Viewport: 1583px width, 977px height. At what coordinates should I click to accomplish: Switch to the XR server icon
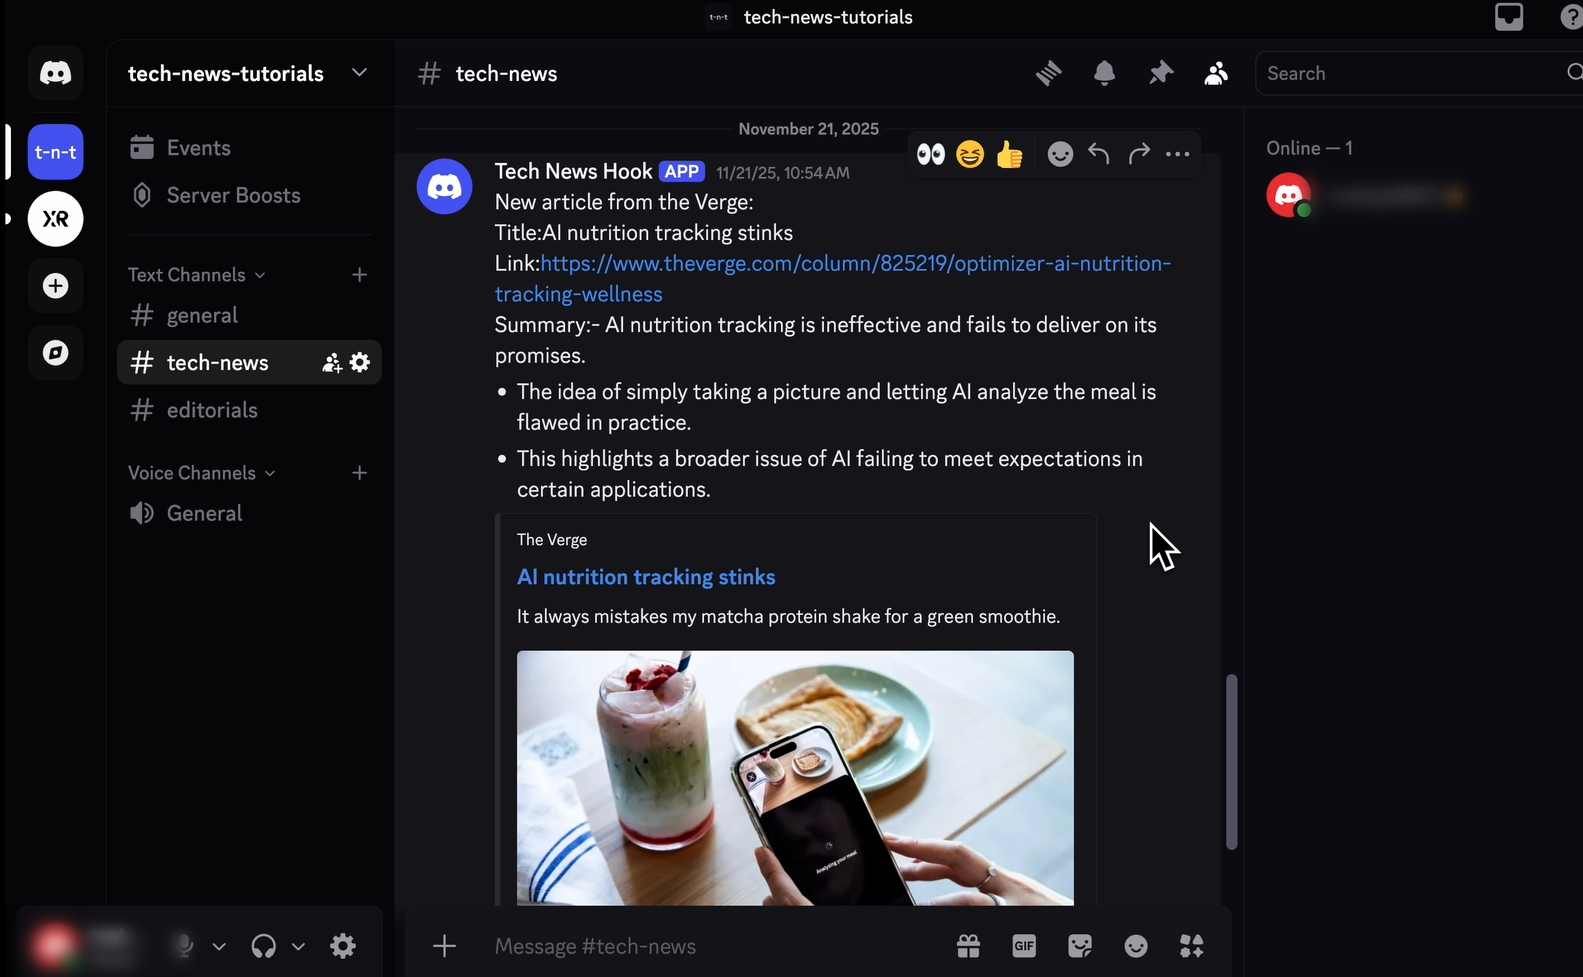click(x=55, y=219)
